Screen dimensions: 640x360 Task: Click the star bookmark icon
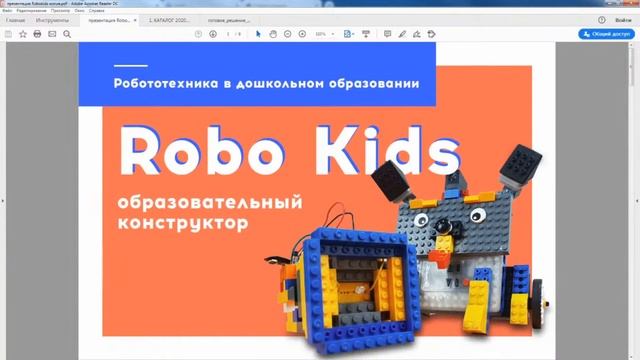tap(23, 34)
